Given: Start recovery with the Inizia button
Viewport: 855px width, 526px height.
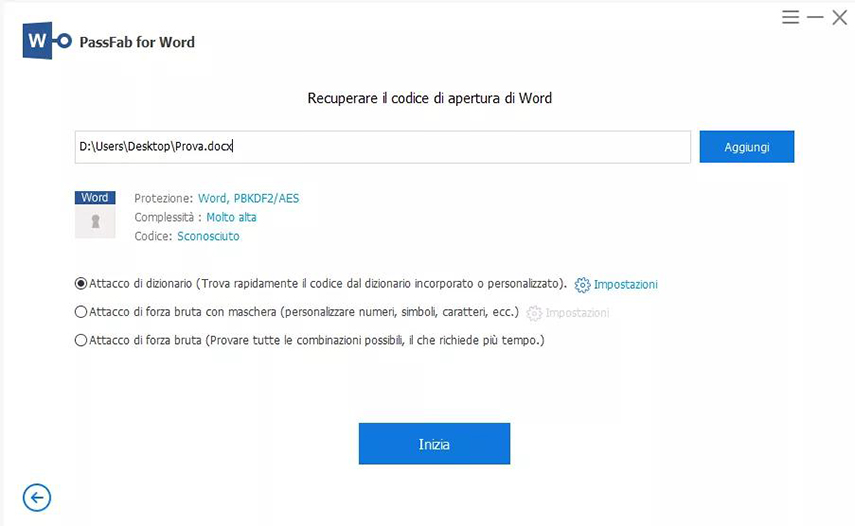Looking at the screenshot, I should (434, 444).
